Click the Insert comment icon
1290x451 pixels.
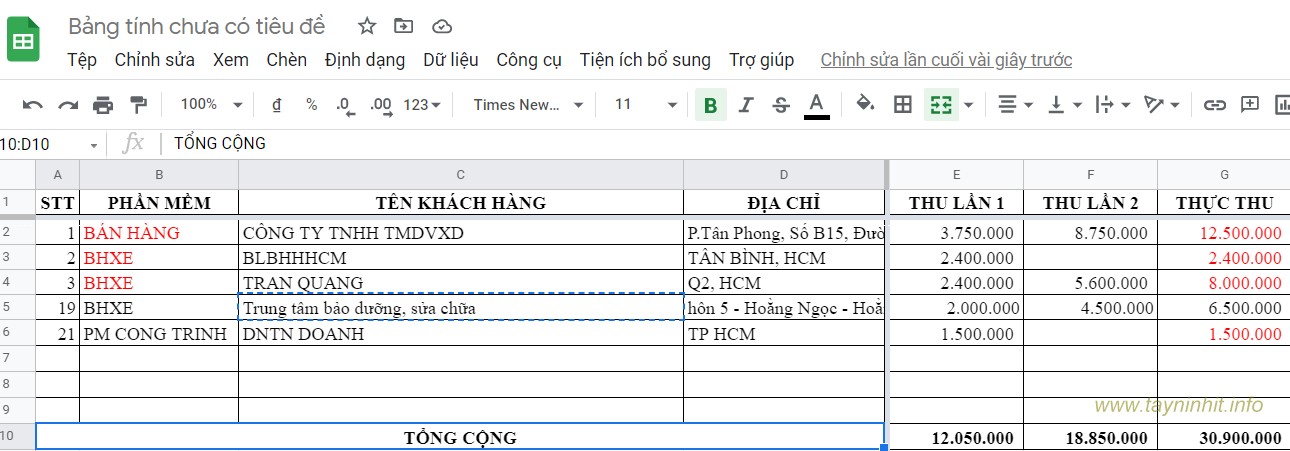(1249, 105)
